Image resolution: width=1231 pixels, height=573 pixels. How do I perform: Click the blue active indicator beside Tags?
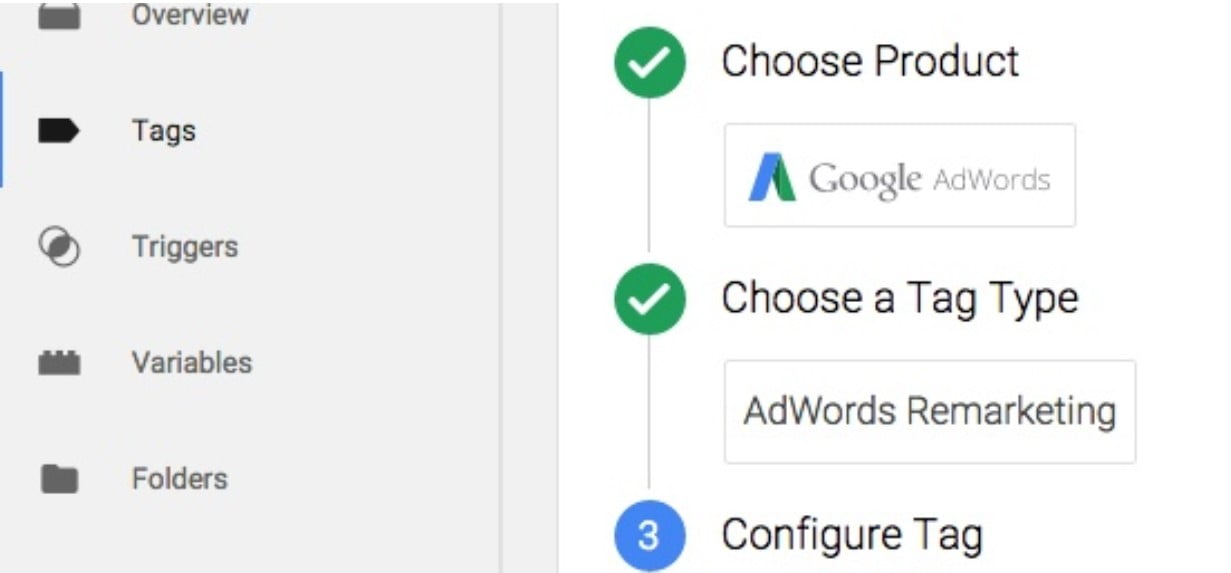point(2,130)
